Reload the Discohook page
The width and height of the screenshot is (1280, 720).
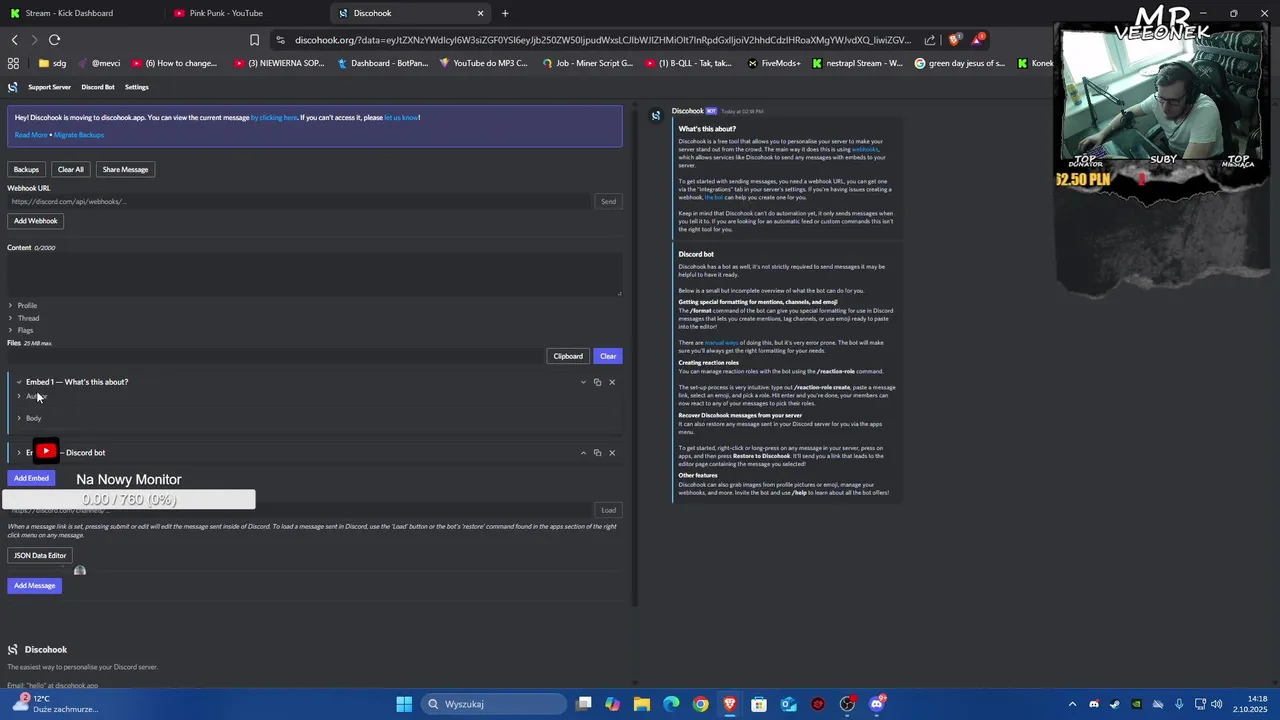(x=54, y=40)
